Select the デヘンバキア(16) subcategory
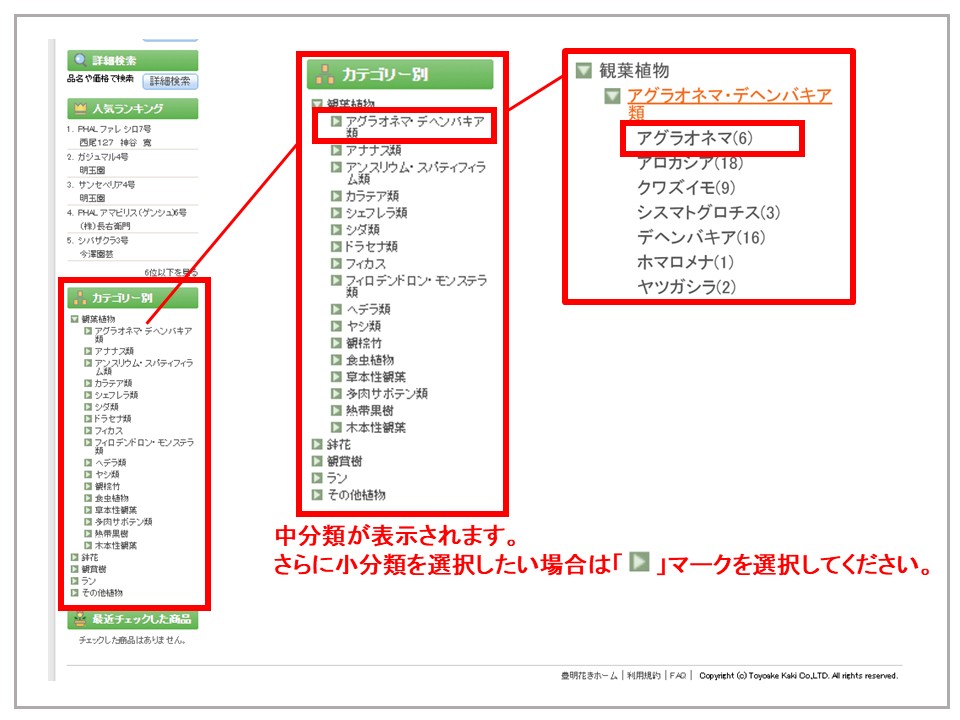The height and width of the screenshot is (720, 960). click(700, 237)
